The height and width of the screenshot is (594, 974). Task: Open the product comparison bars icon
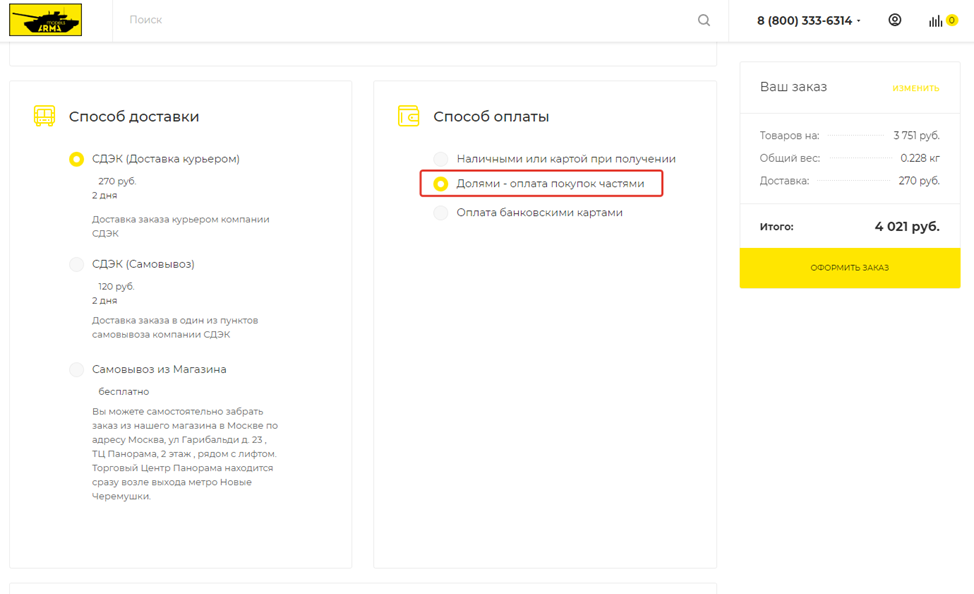(x=935, y=21)
